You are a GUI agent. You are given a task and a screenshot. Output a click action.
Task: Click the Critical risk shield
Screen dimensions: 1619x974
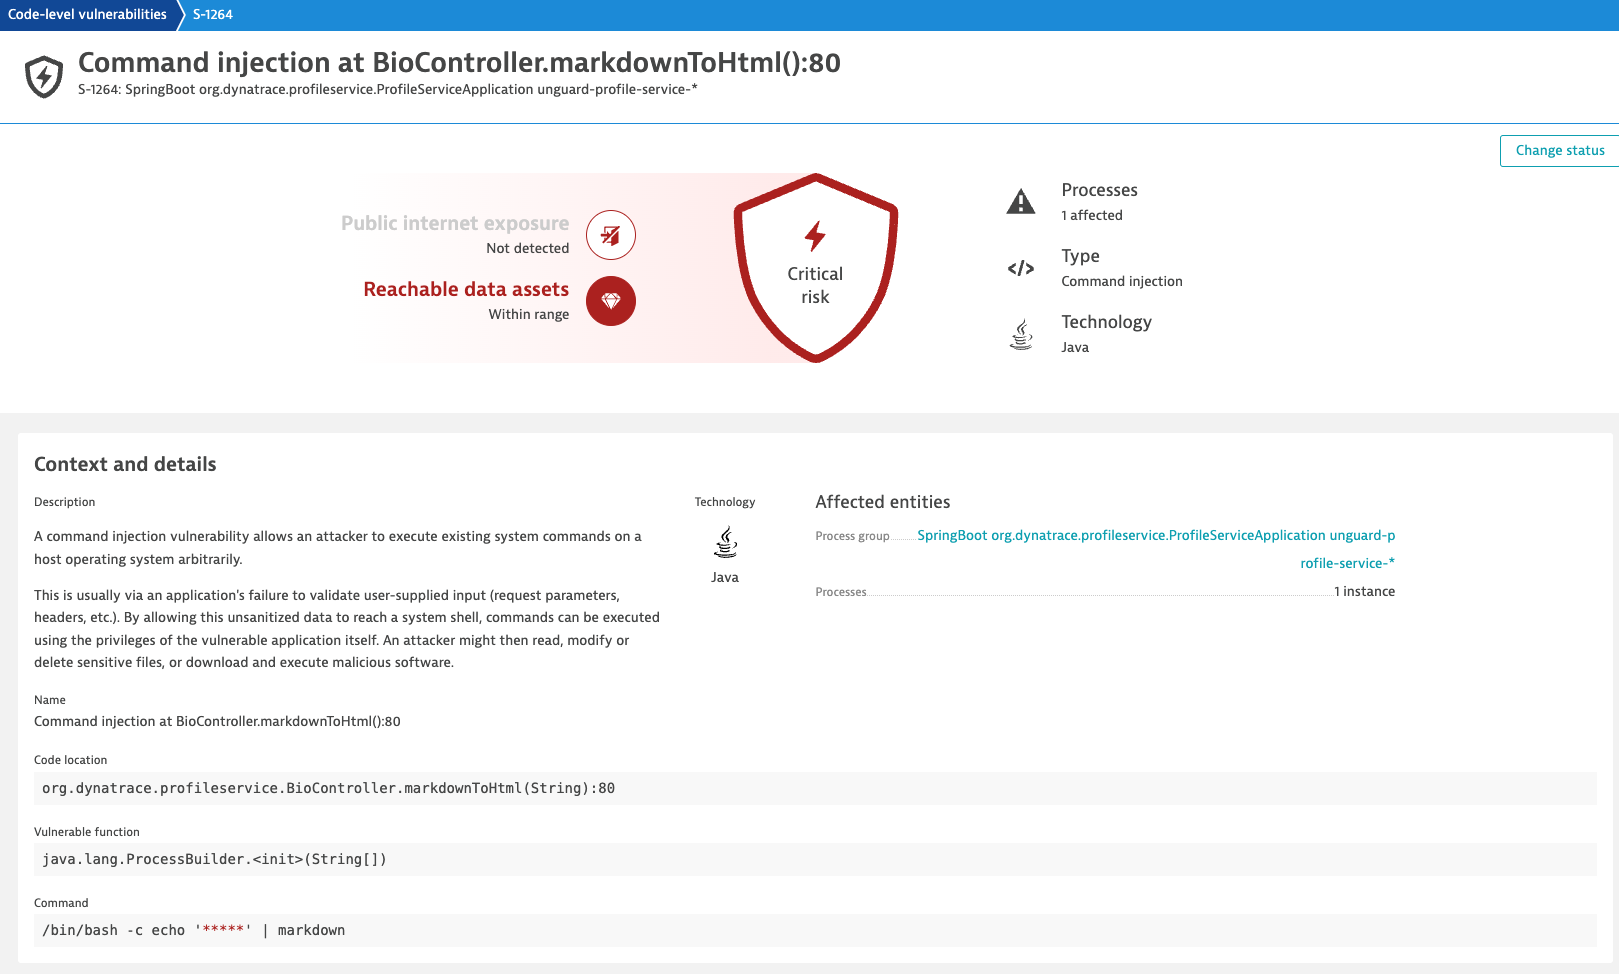coord(816,268)
